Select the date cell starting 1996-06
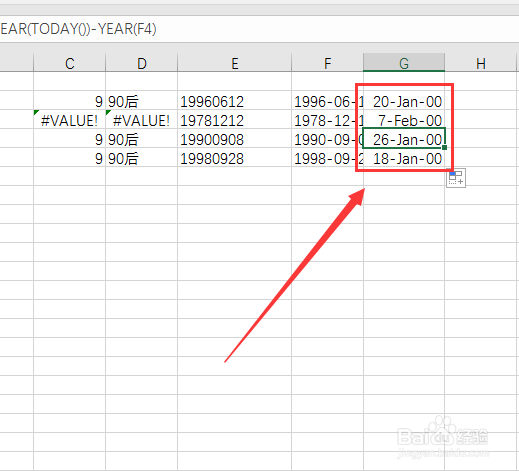 [x=327, y=100]
